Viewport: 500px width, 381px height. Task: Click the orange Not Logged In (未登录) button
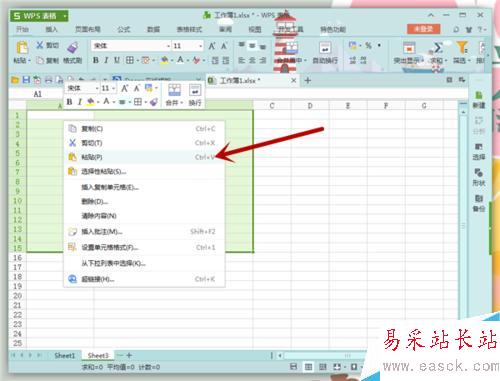coord(423,29)
